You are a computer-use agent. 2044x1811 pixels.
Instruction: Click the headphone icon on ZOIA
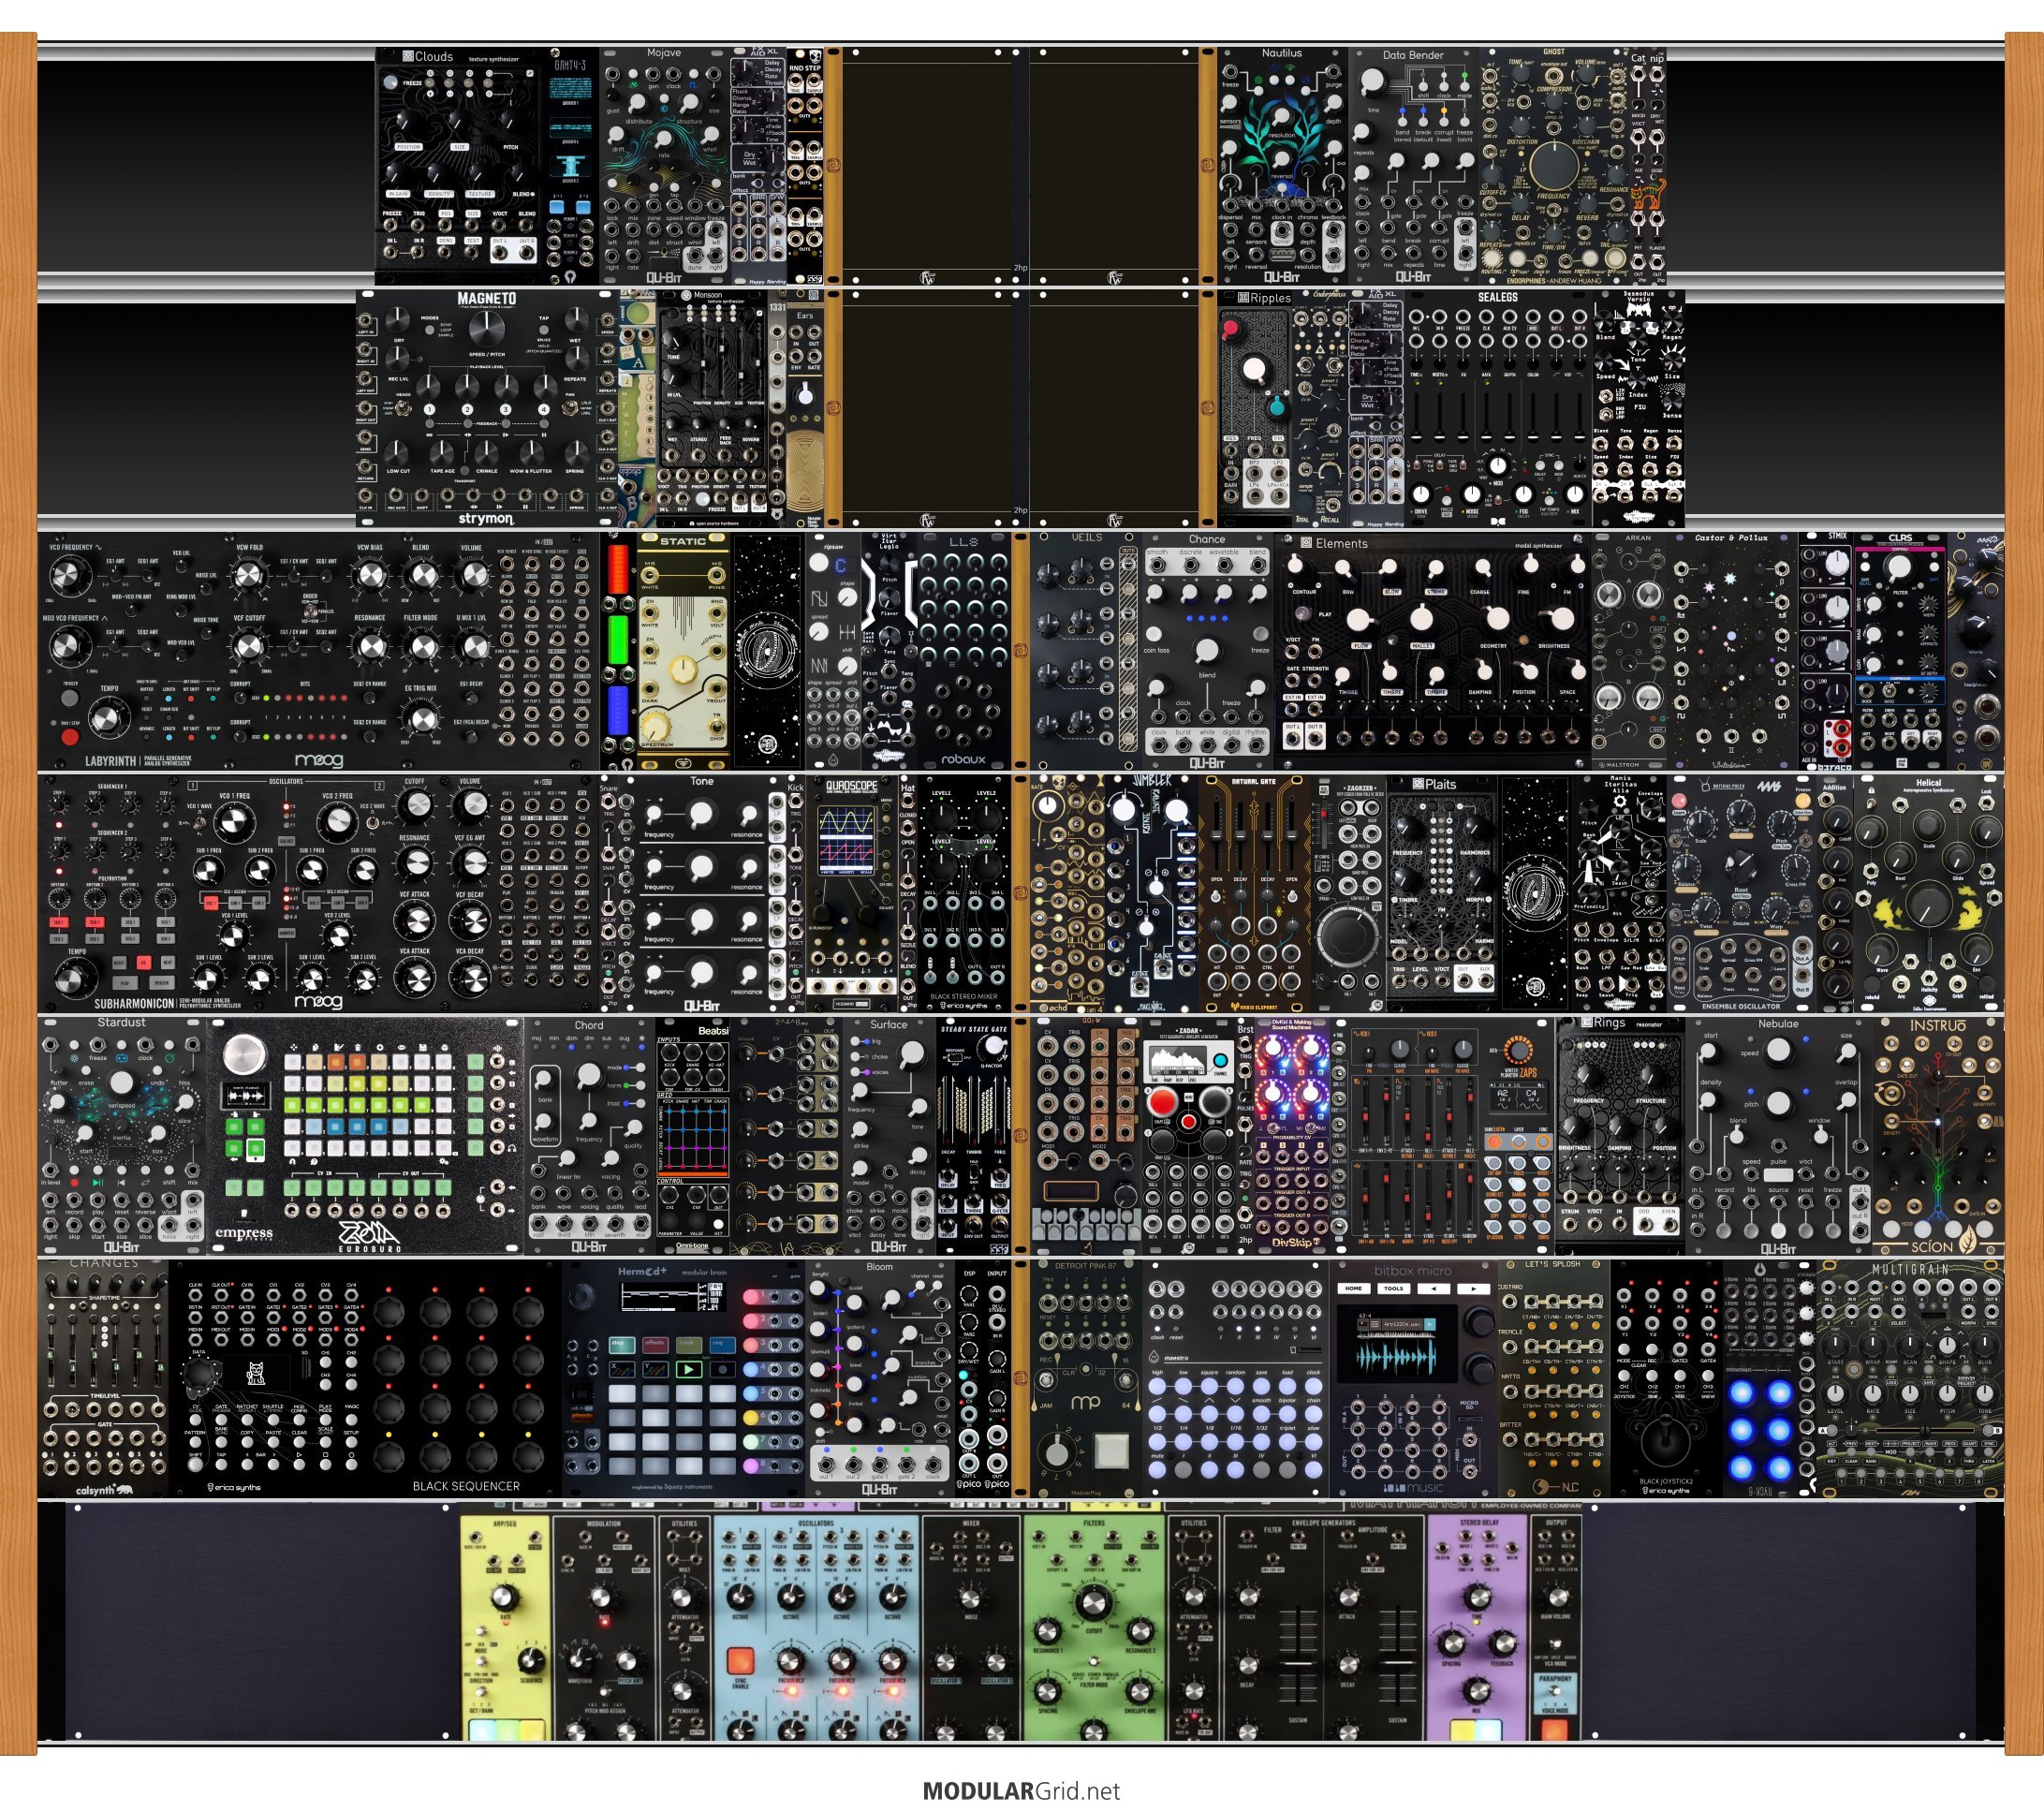pos(512,1147)
